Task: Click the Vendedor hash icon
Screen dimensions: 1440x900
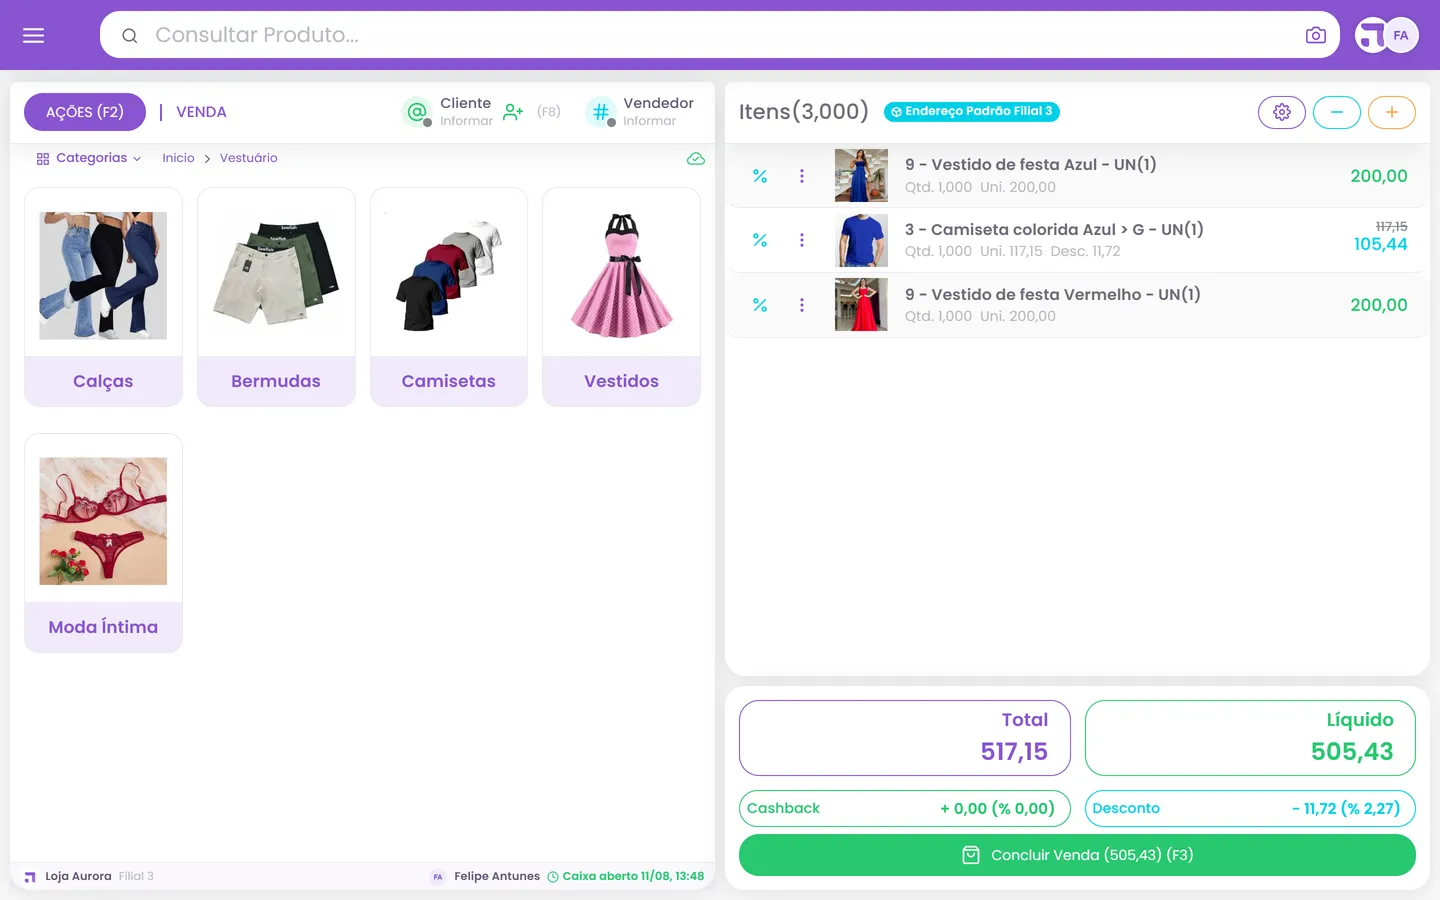Action: click(600, 112)
